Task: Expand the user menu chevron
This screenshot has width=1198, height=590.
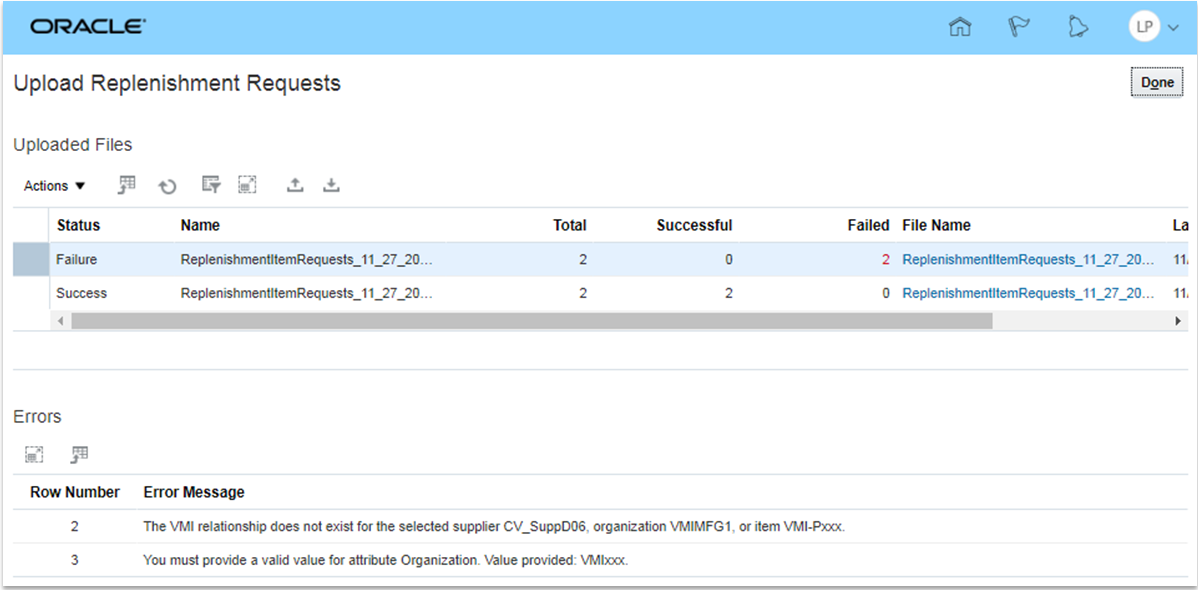Action: [x=1174, y=28]
